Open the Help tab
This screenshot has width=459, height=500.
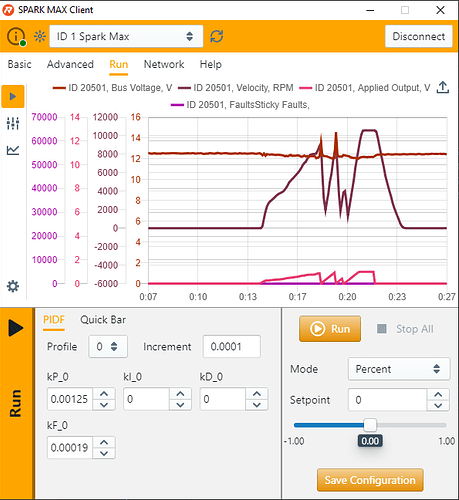[211, 64]
